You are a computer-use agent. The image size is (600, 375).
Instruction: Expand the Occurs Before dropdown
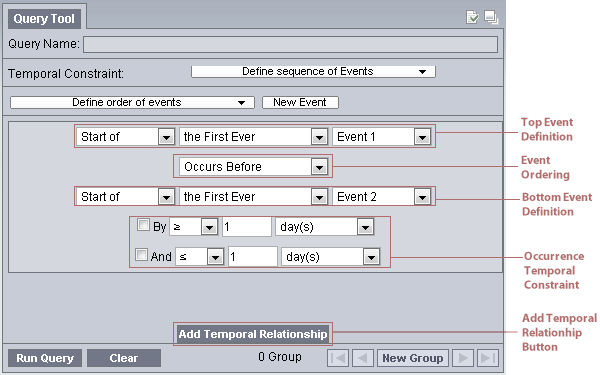click(x=253, y=167)
